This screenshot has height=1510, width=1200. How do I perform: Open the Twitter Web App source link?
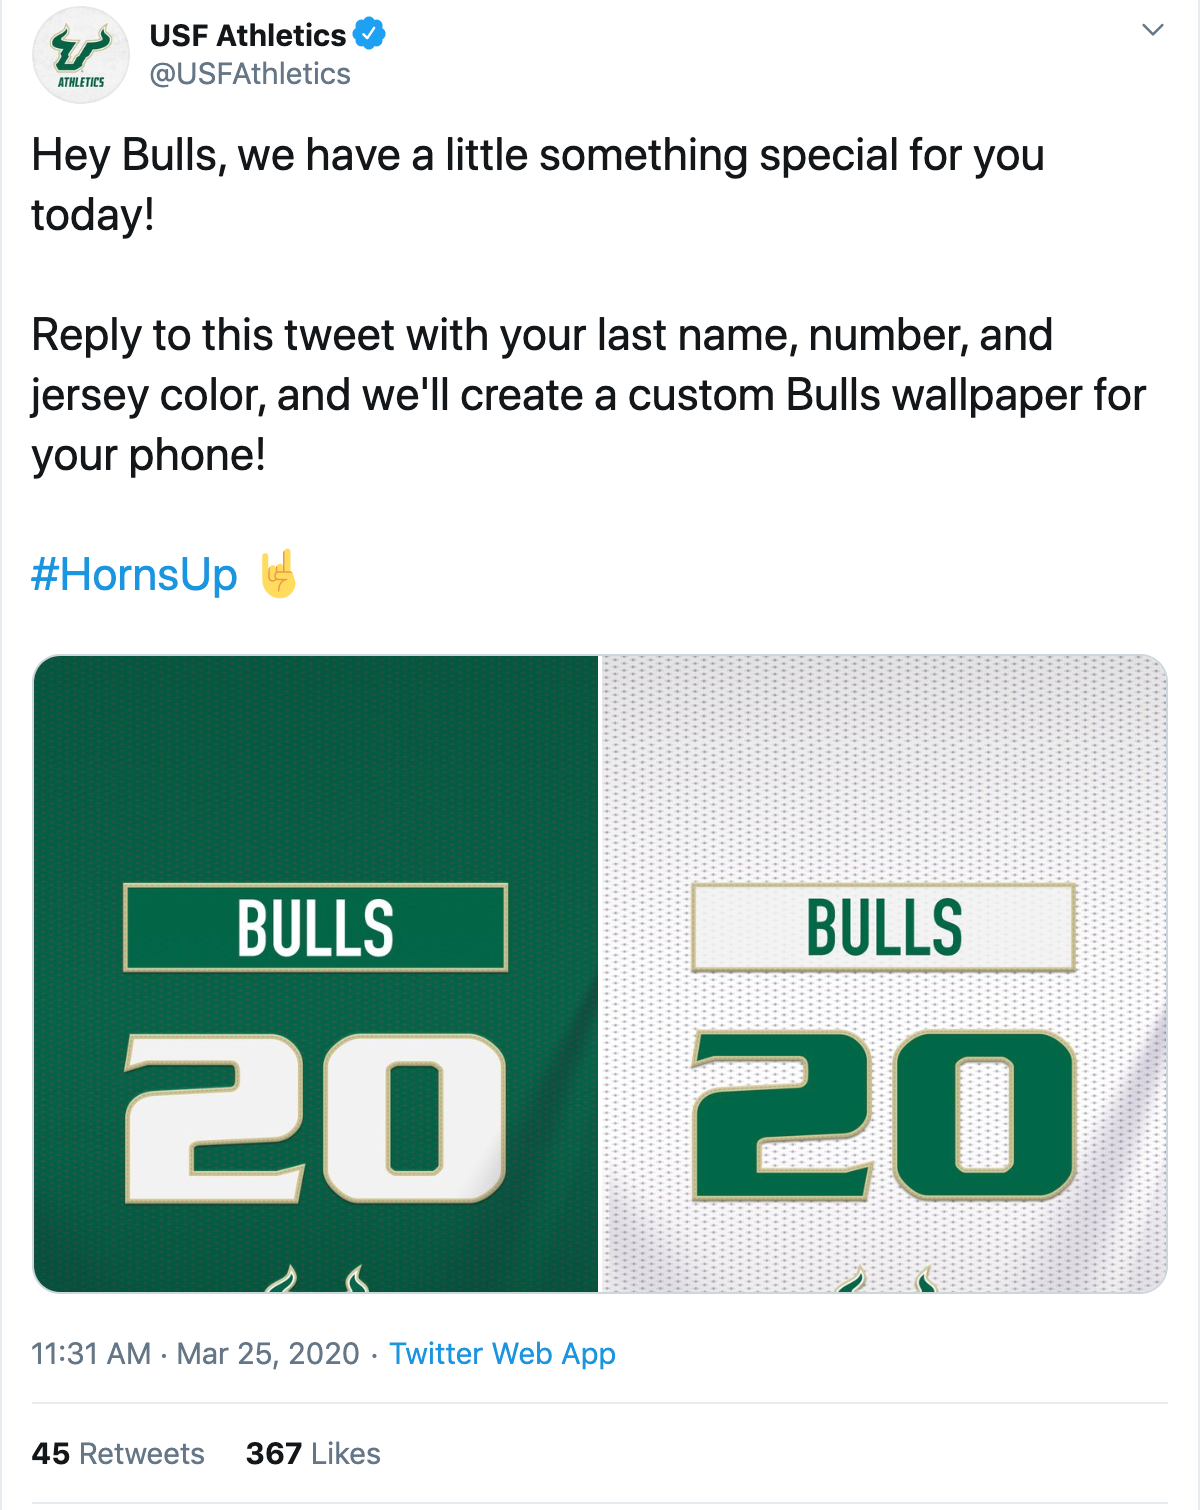(502, 1353)
